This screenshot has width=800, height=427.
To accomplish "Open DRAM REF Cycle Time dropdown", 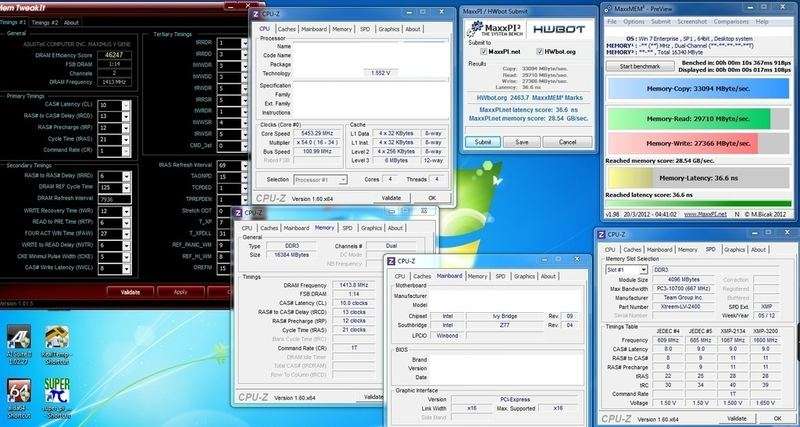I will point(127,187).
